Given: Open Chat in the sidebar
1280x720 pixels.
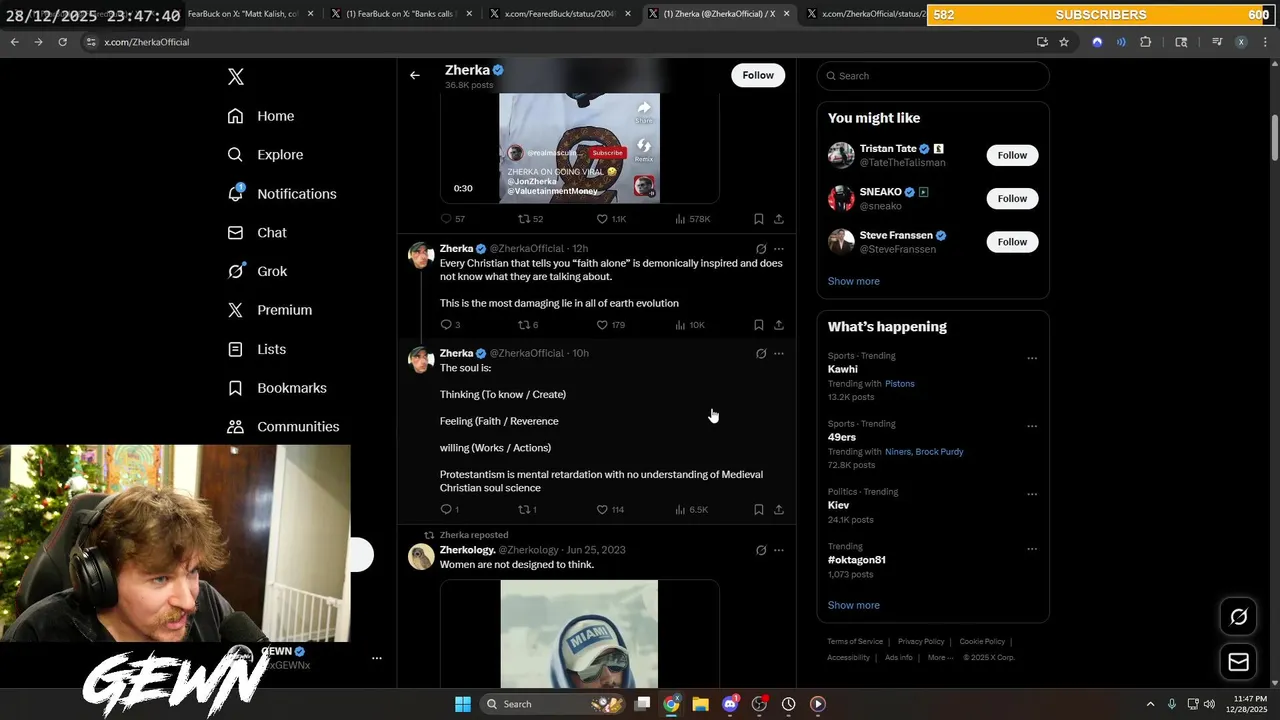Looking at the screenshot, I should coord(257,232).
